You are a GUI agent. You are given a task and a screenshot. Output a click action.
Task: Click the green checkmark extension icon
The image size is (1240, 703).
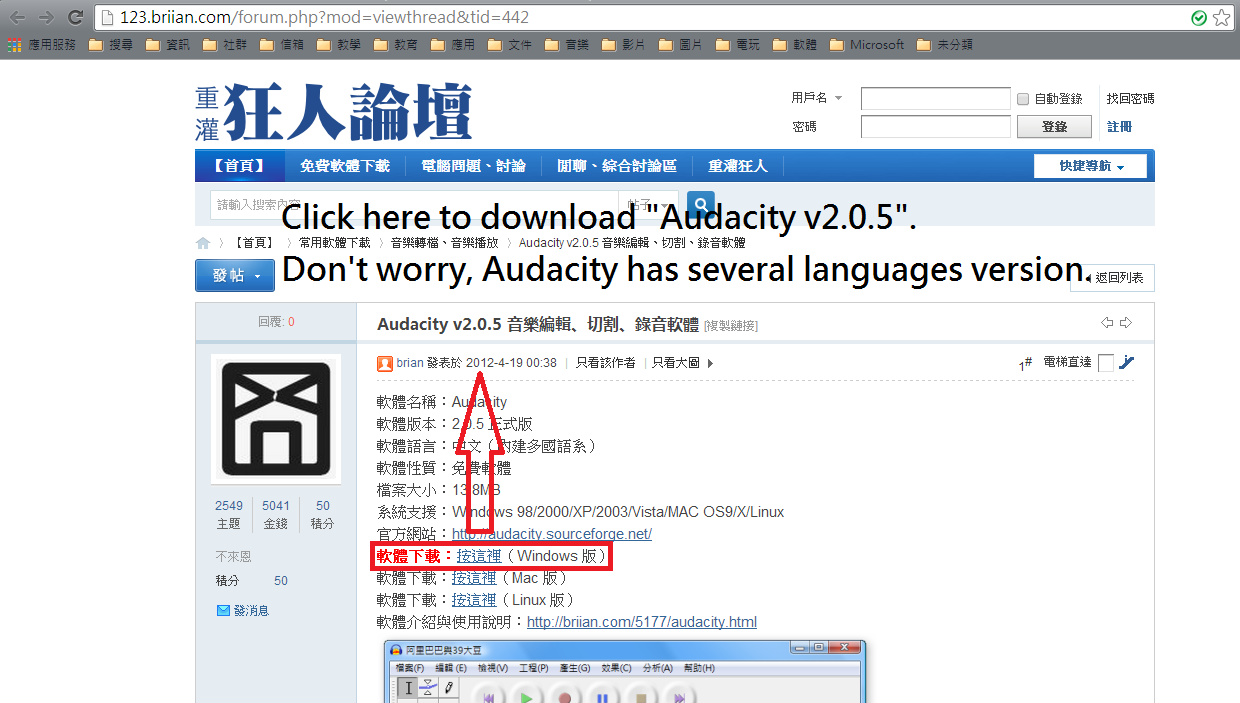pyautogui.click(x=1199, y=17)
